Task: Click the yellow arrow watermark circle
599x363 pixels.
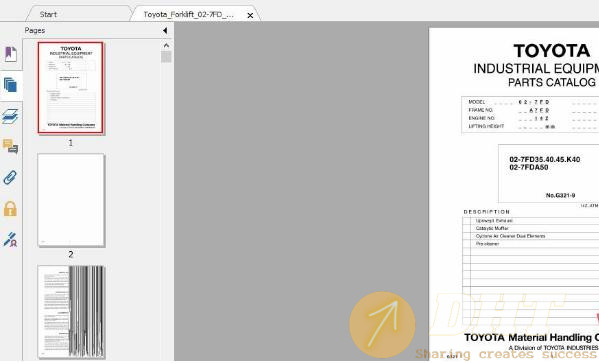Action: click(382, 325)
